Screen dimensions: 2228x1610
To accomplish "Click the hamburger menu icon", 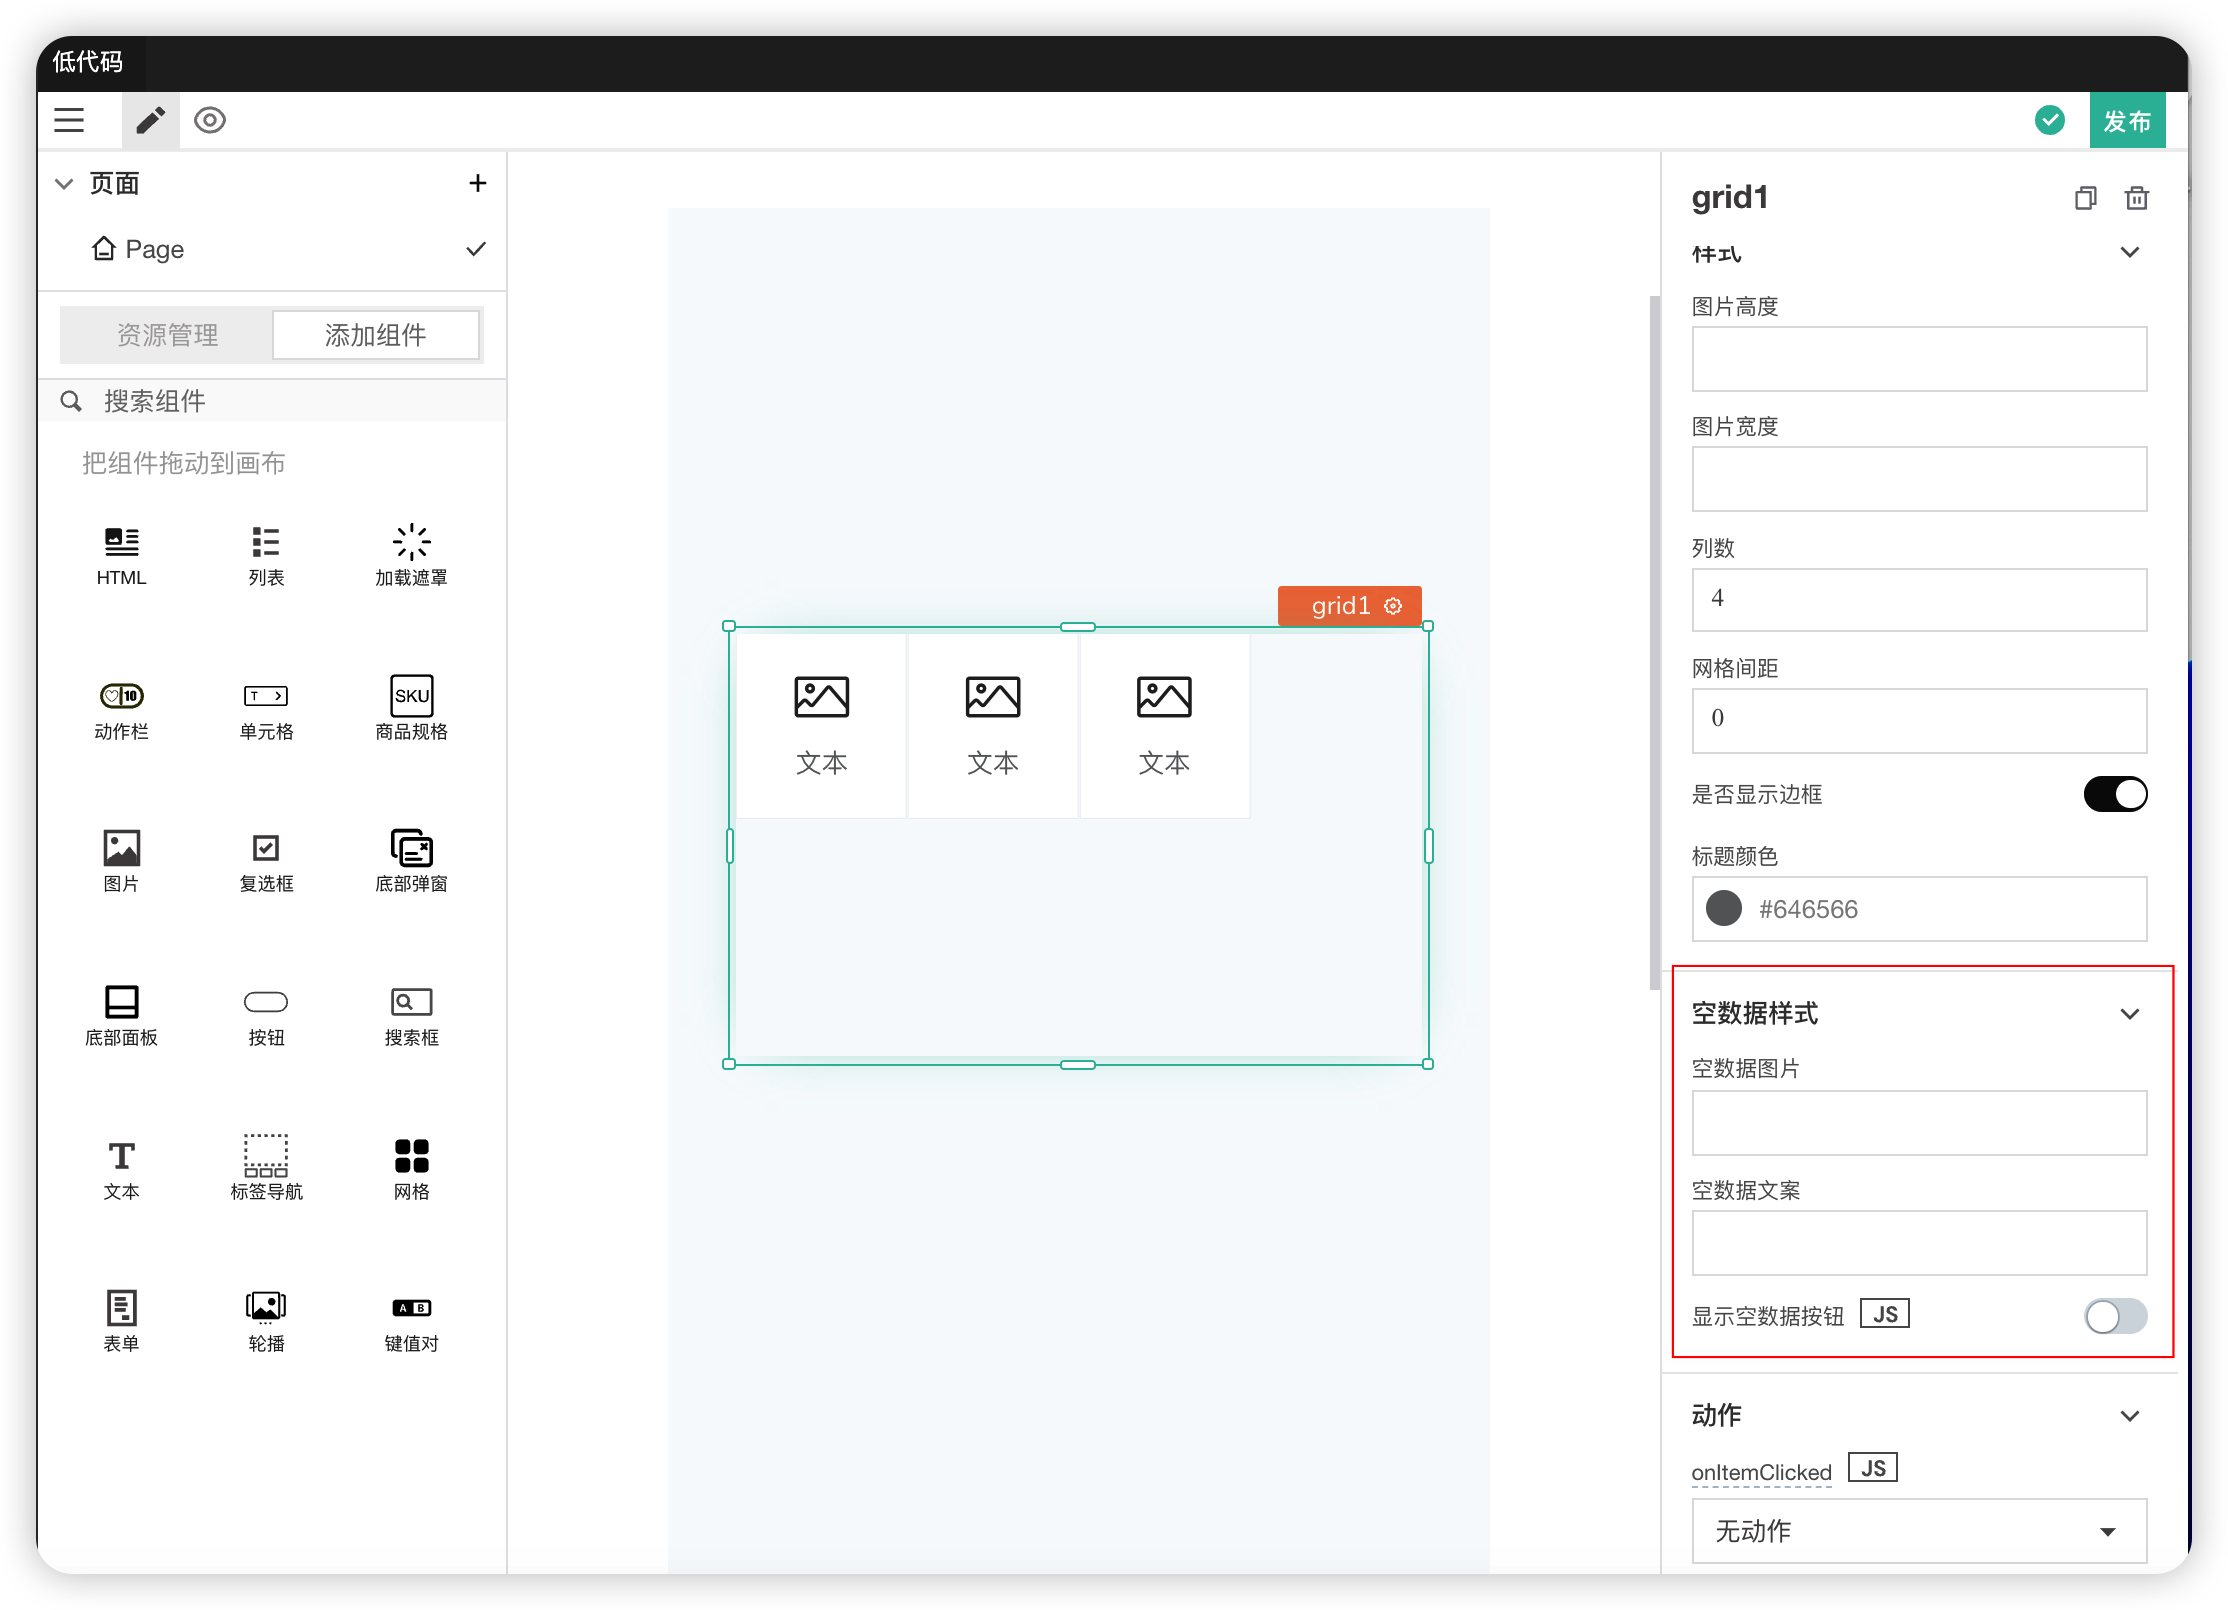I will click(x=69, y=121).
